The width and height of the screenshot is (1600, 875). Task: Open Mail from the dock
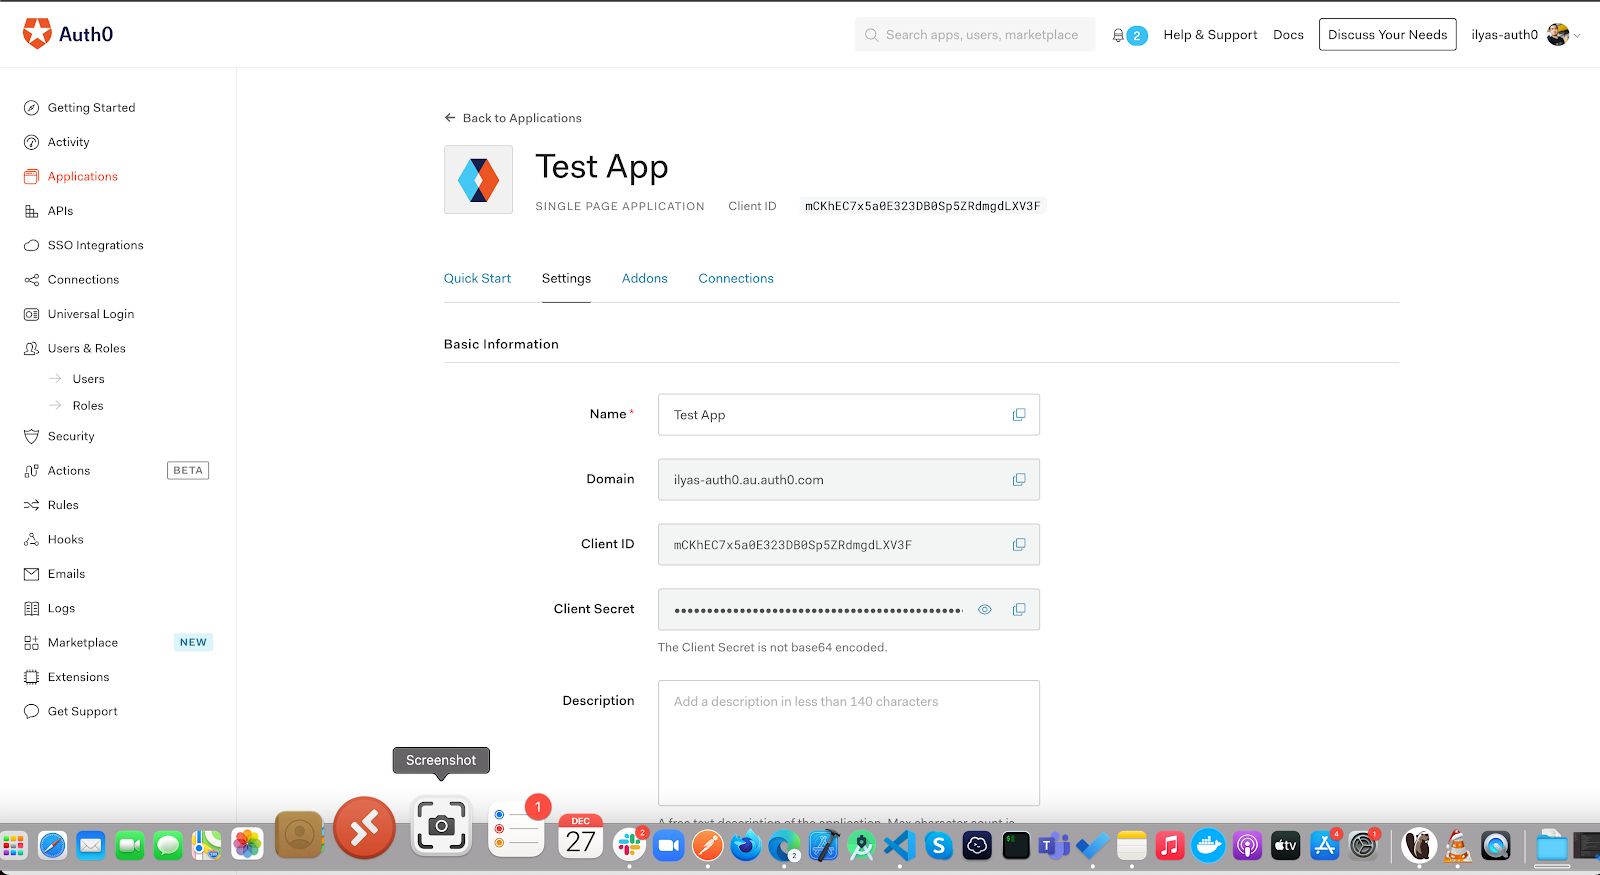pos(91,846)
